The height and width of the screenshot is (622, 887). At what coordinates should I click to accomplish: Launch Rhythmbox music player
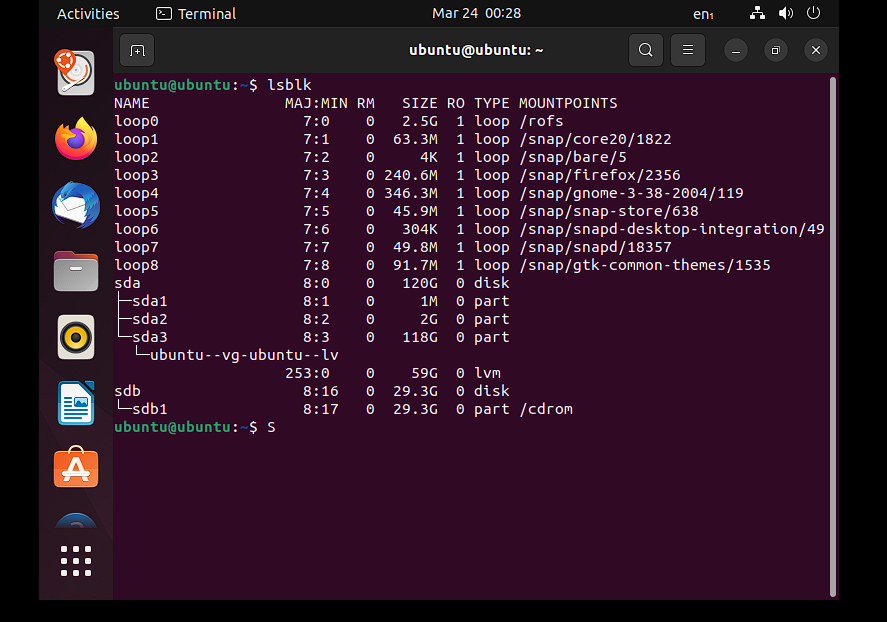tap(76, 337)
